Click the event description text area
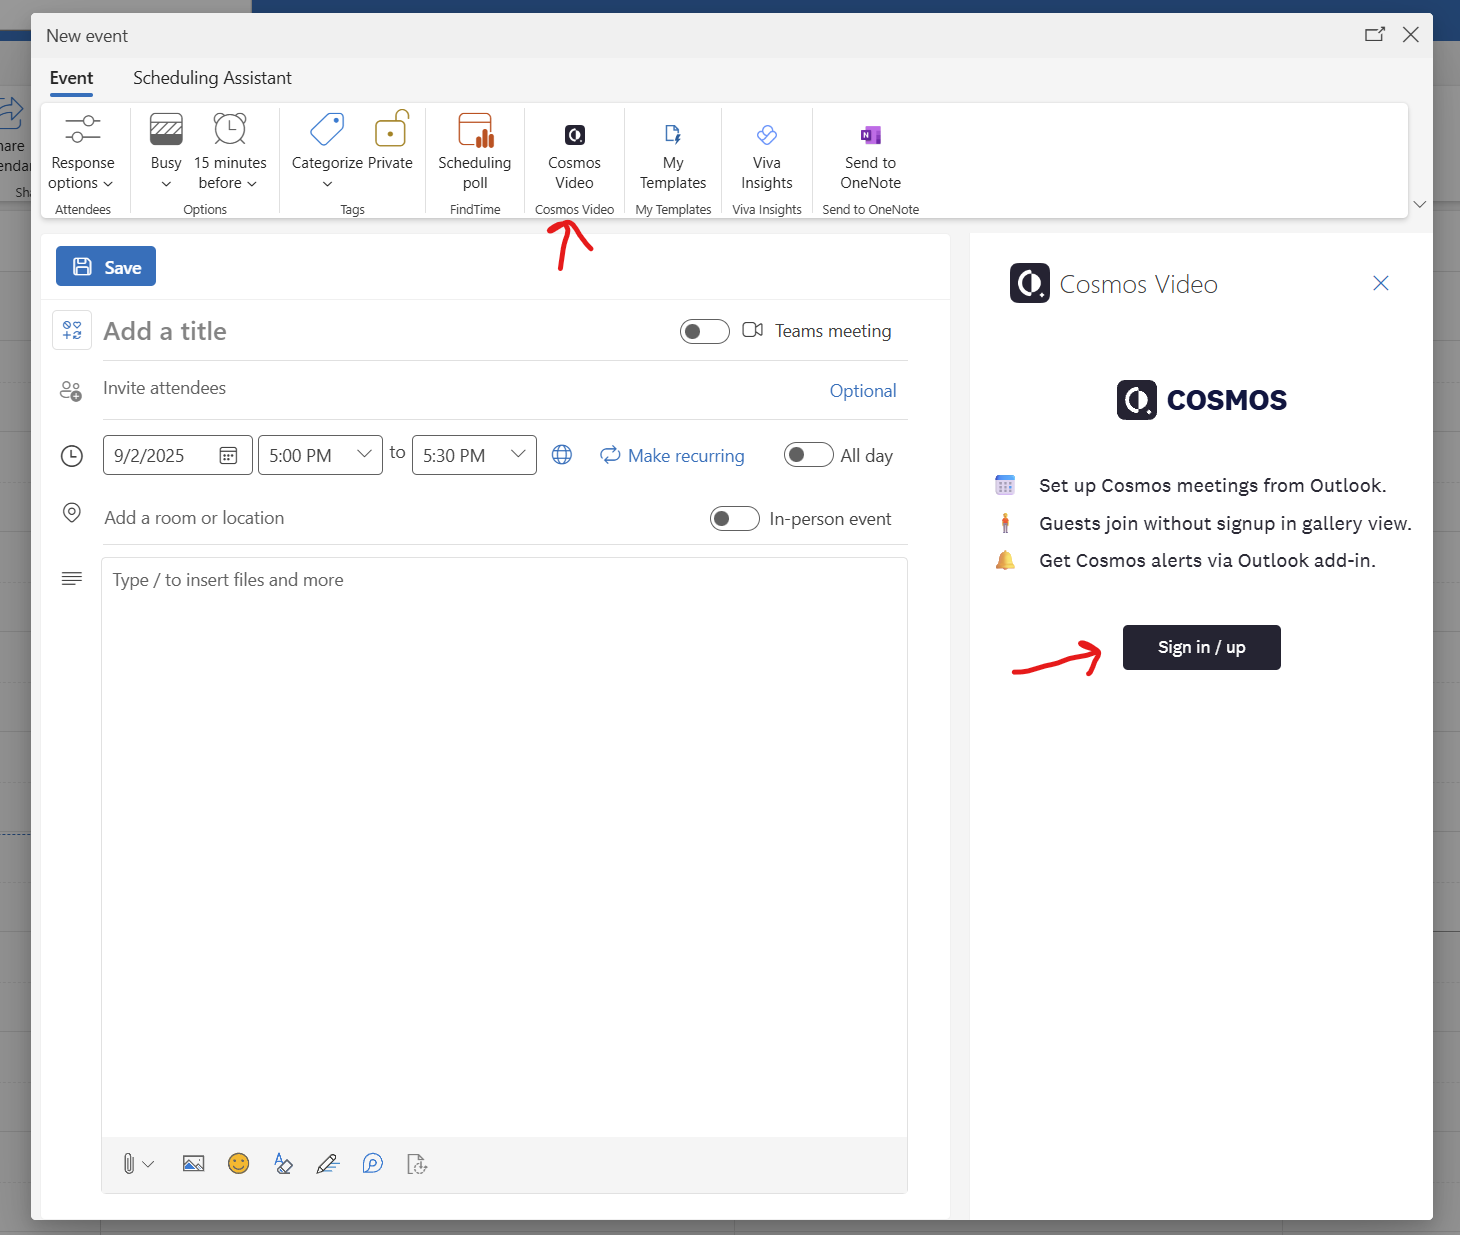 coord(504,847)
